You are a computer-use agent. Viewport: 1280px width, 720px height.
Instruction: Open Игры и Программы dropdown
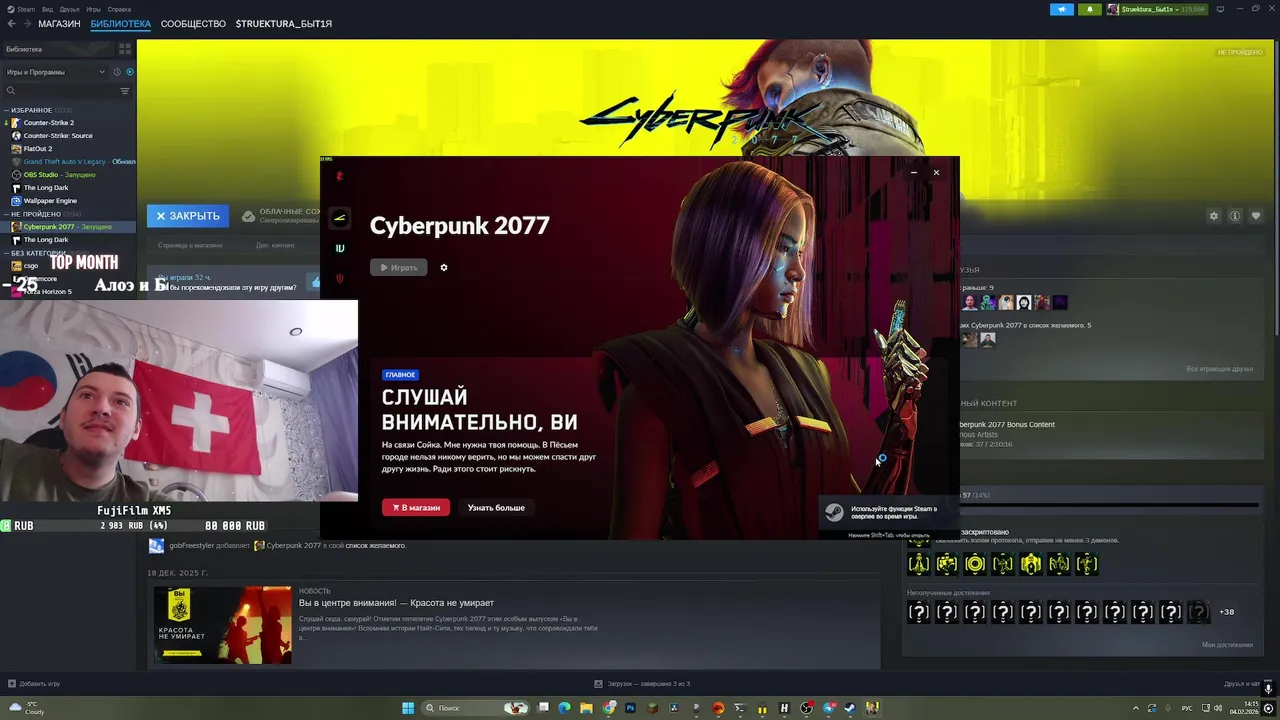(55, 72)
